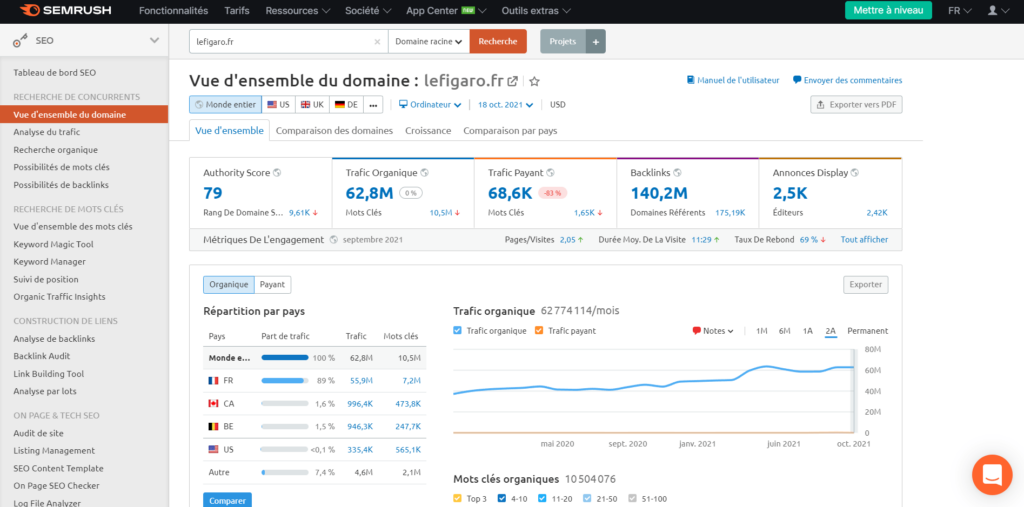Open the Comparaison des domaines tab
1024x507 pixels.
334,131
